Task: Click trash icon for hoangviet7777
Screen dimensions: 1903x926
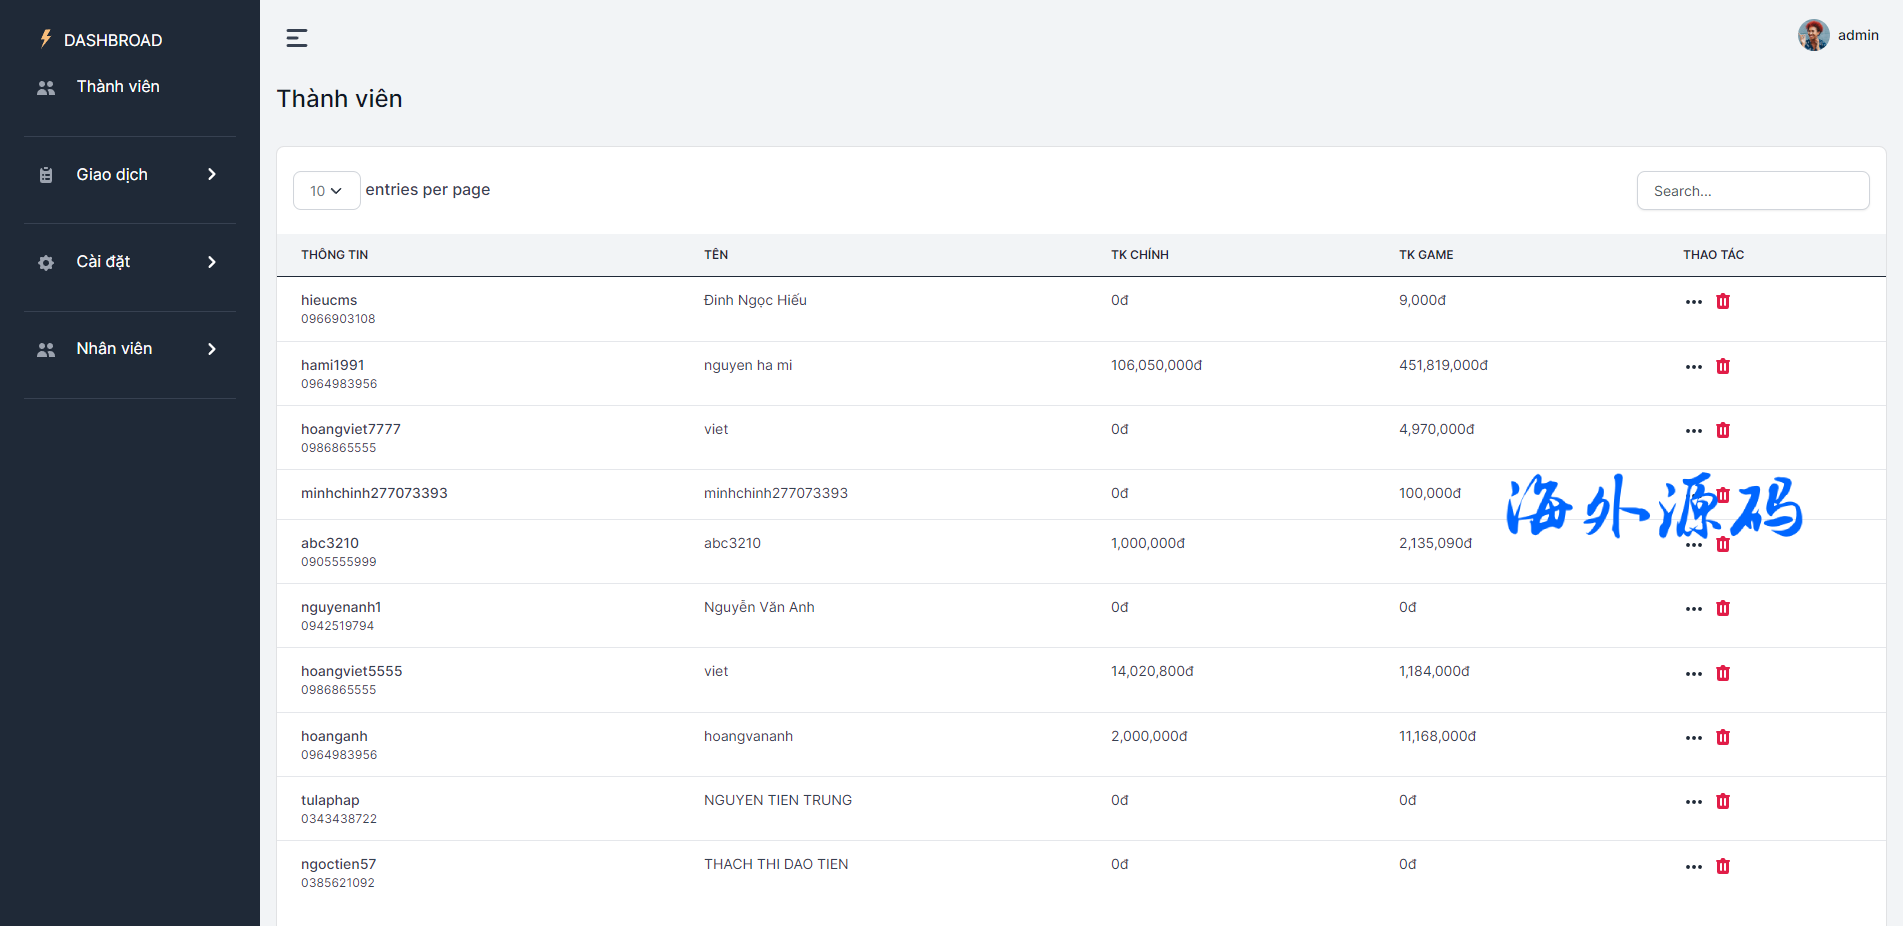Action: click(x=1722, y=430)
